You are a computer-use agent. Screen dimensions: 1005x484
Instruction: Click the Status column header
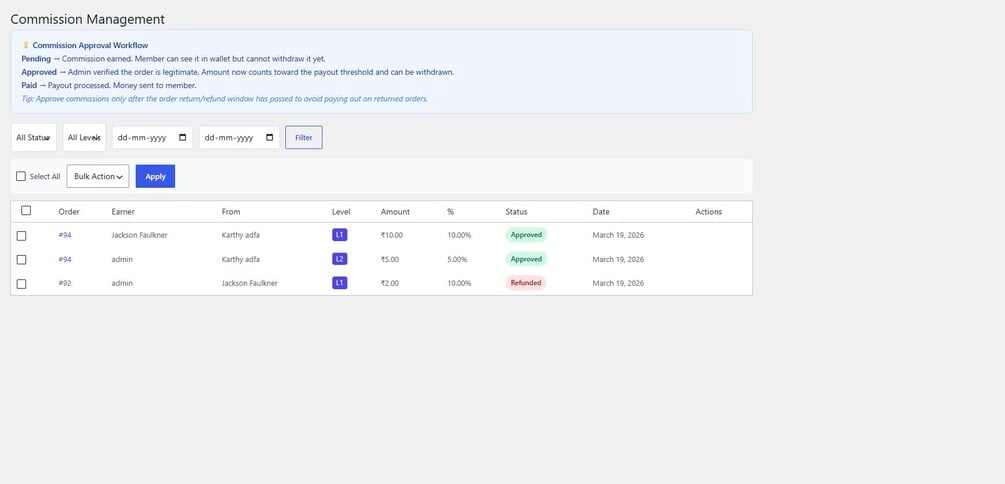[x=516, y=212]
